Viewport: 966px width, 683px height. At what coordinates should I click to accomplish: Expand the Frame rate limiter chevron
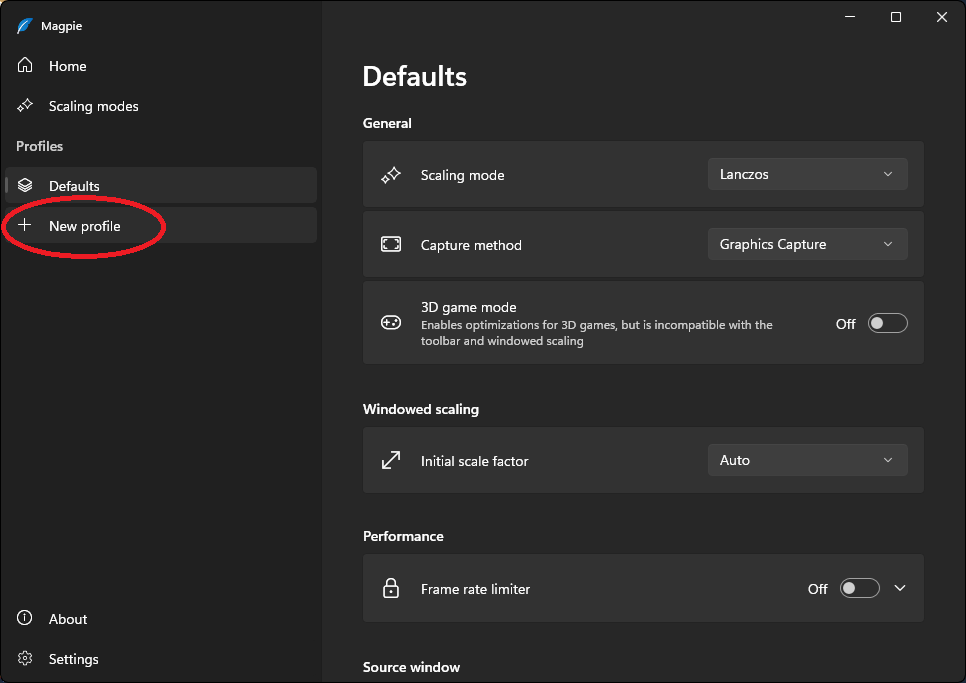(900, 589)
